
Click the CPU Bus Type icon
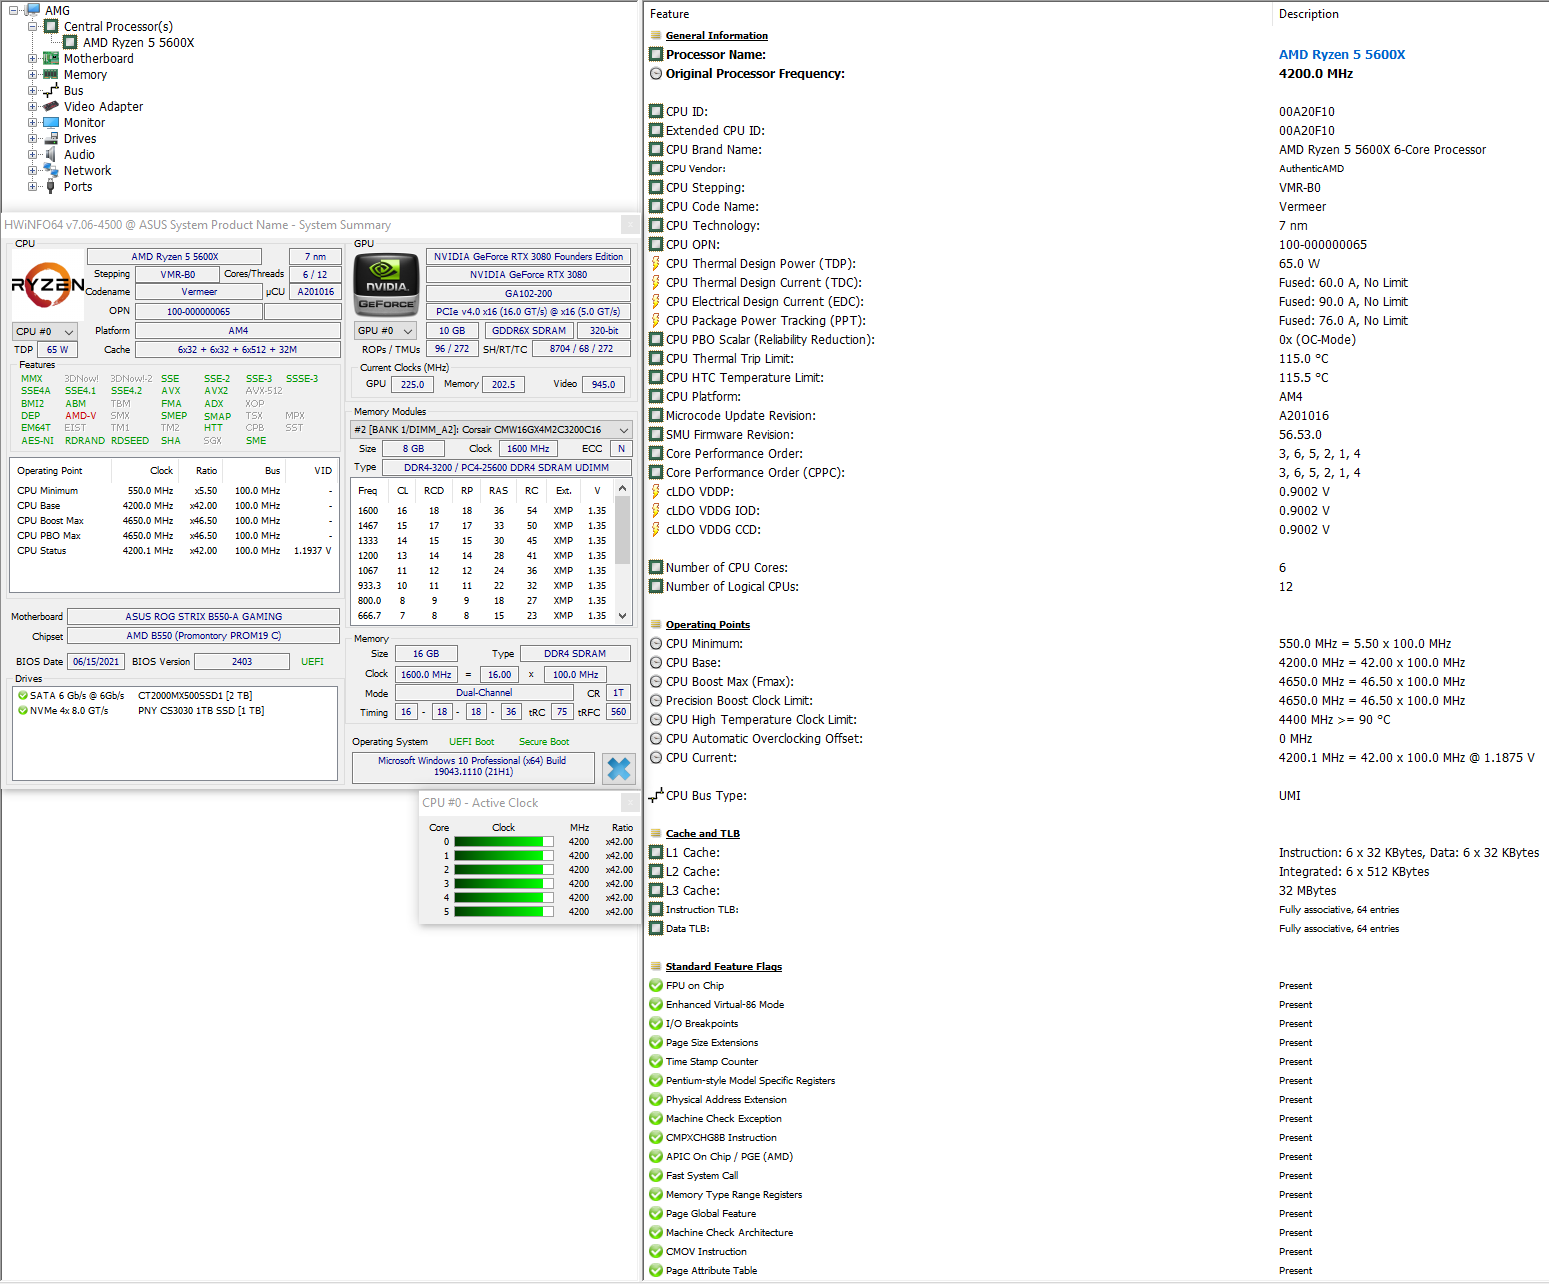click(x=656, y=796)
